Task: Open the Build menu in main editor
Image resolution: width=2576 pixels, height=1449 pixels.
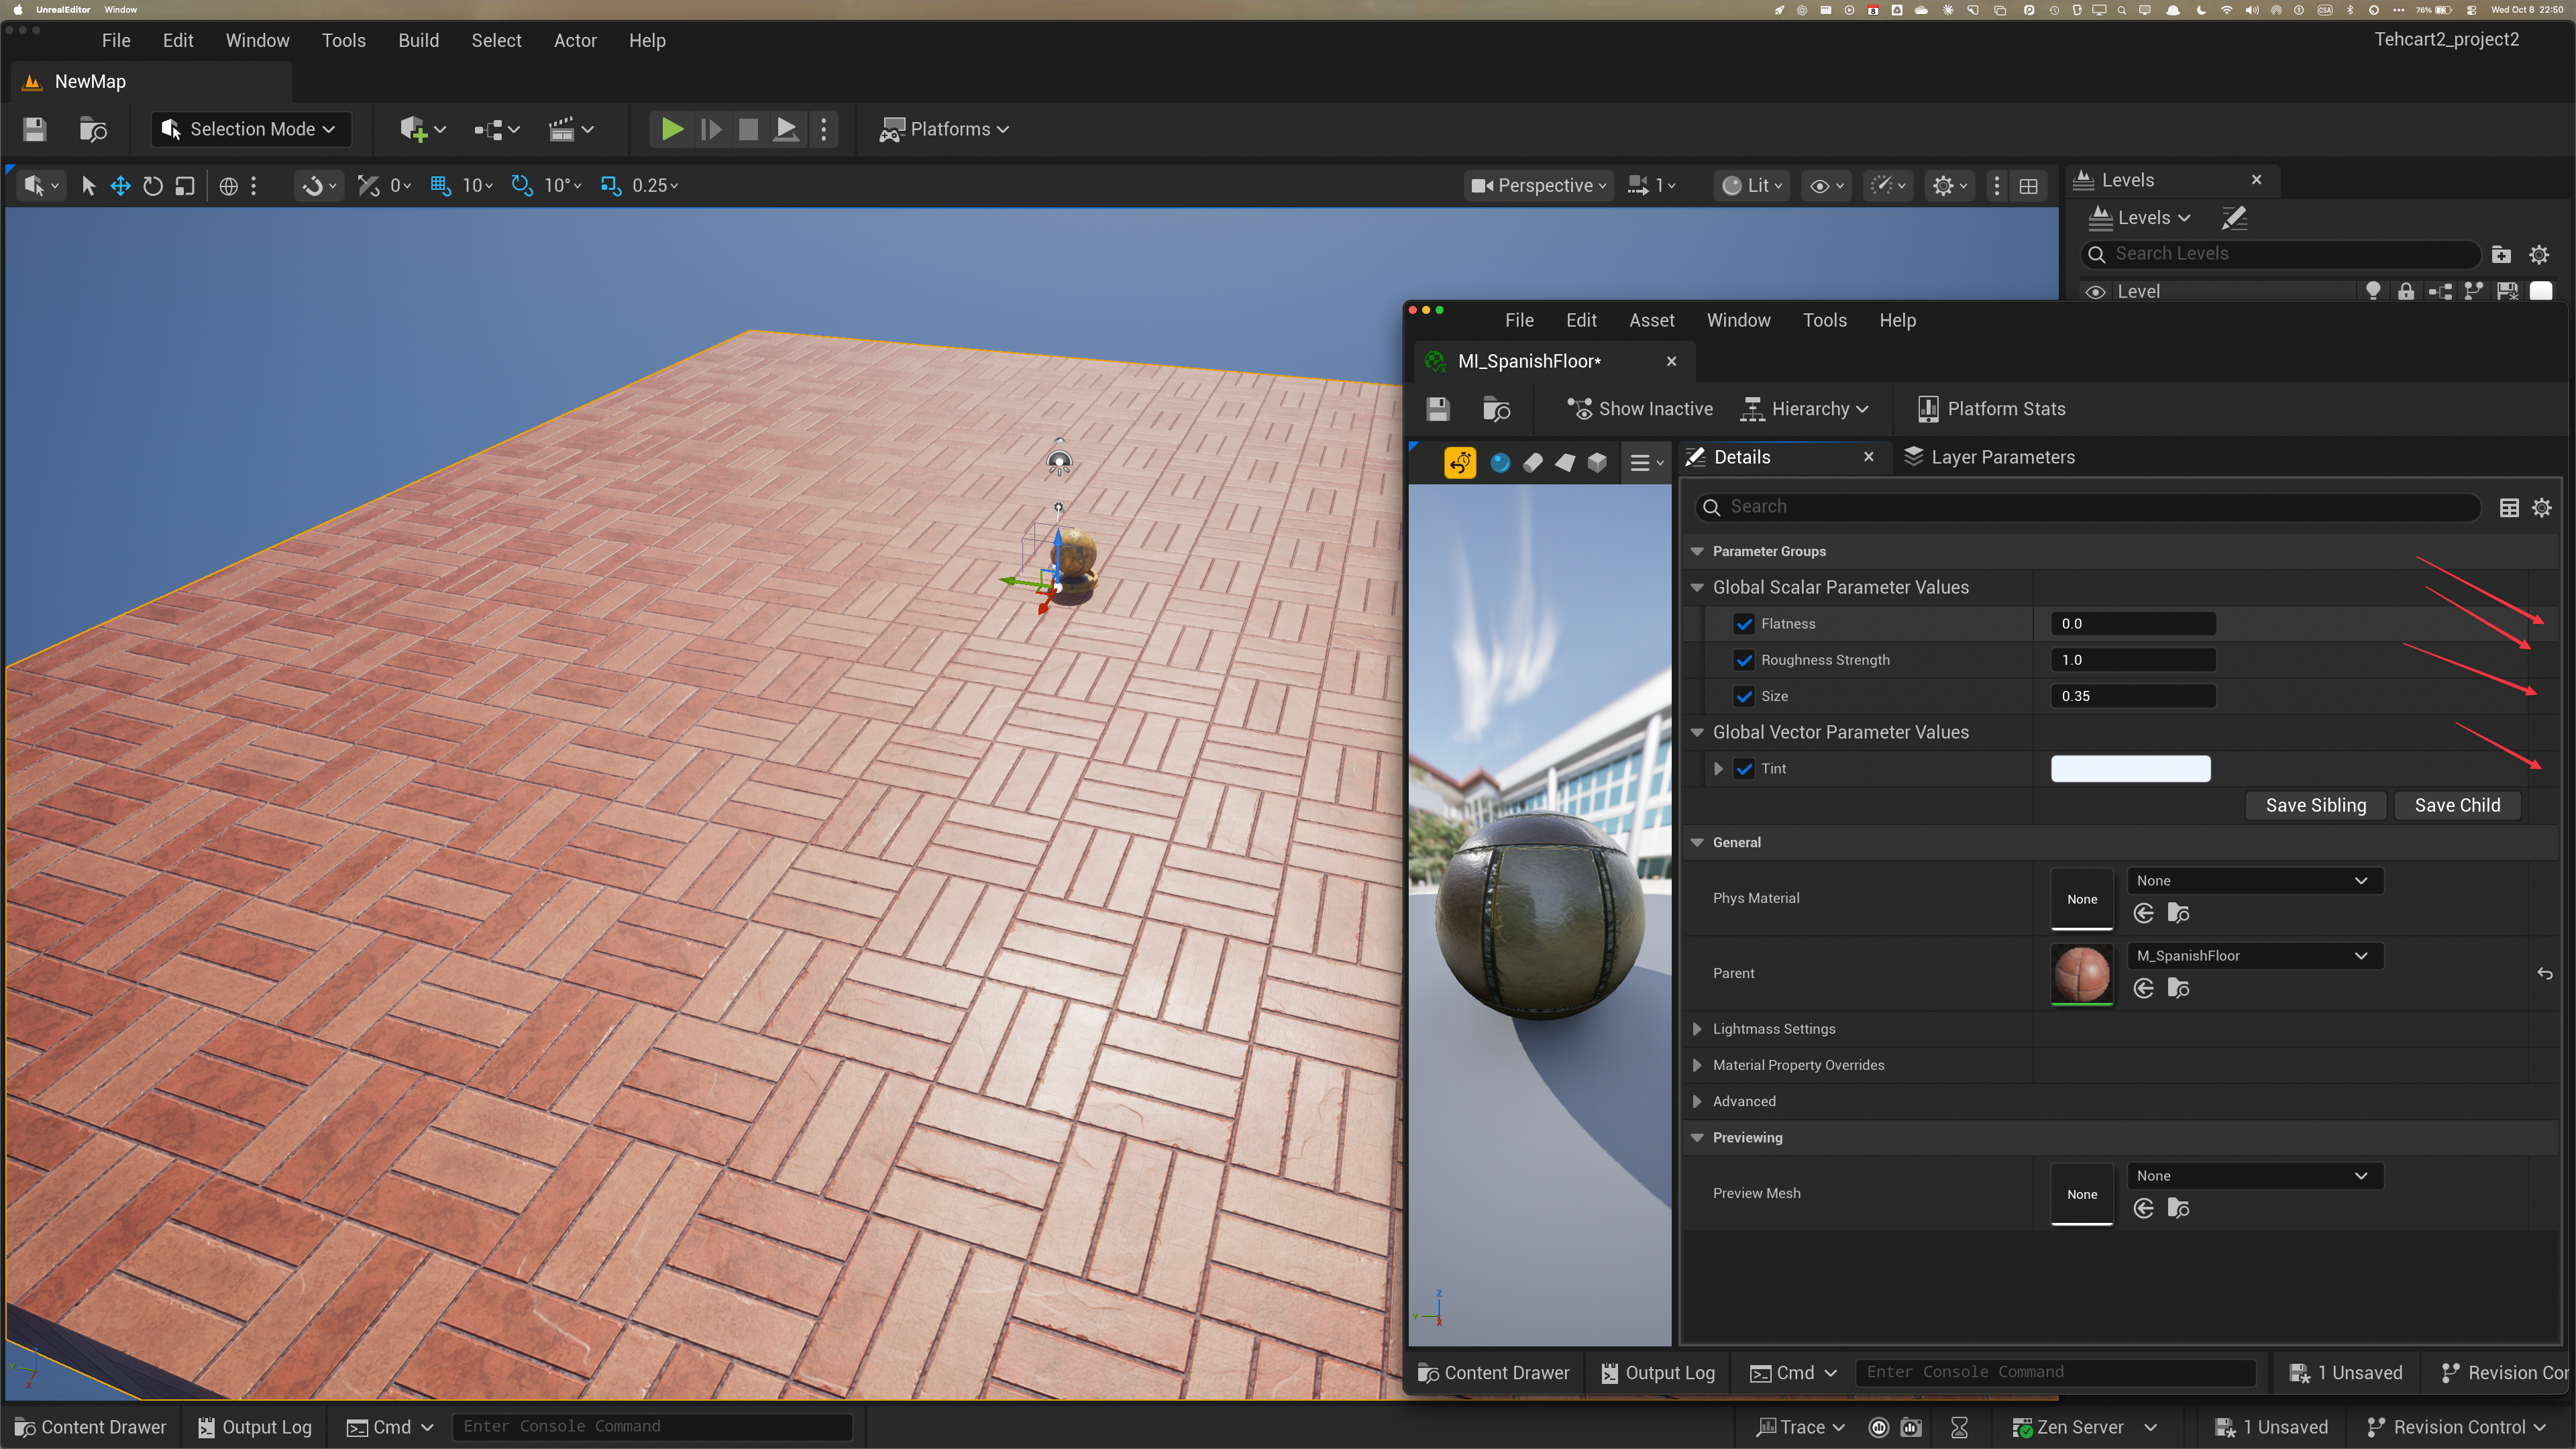Action: [x=418, y=41]
